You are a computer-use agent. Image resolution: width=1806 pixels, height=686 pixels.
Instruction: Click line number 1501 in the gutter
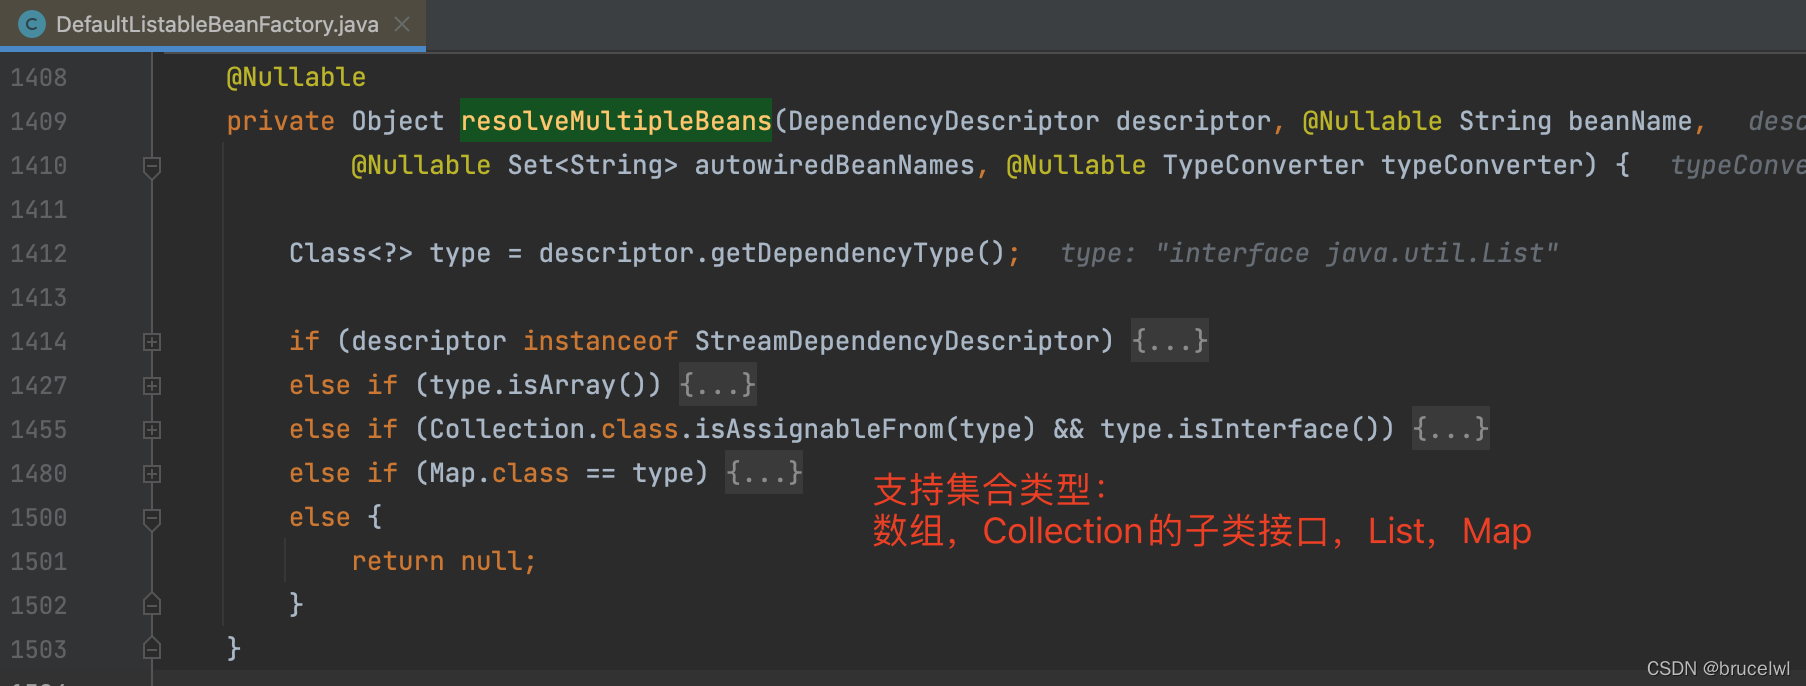[x=39, y=562]
